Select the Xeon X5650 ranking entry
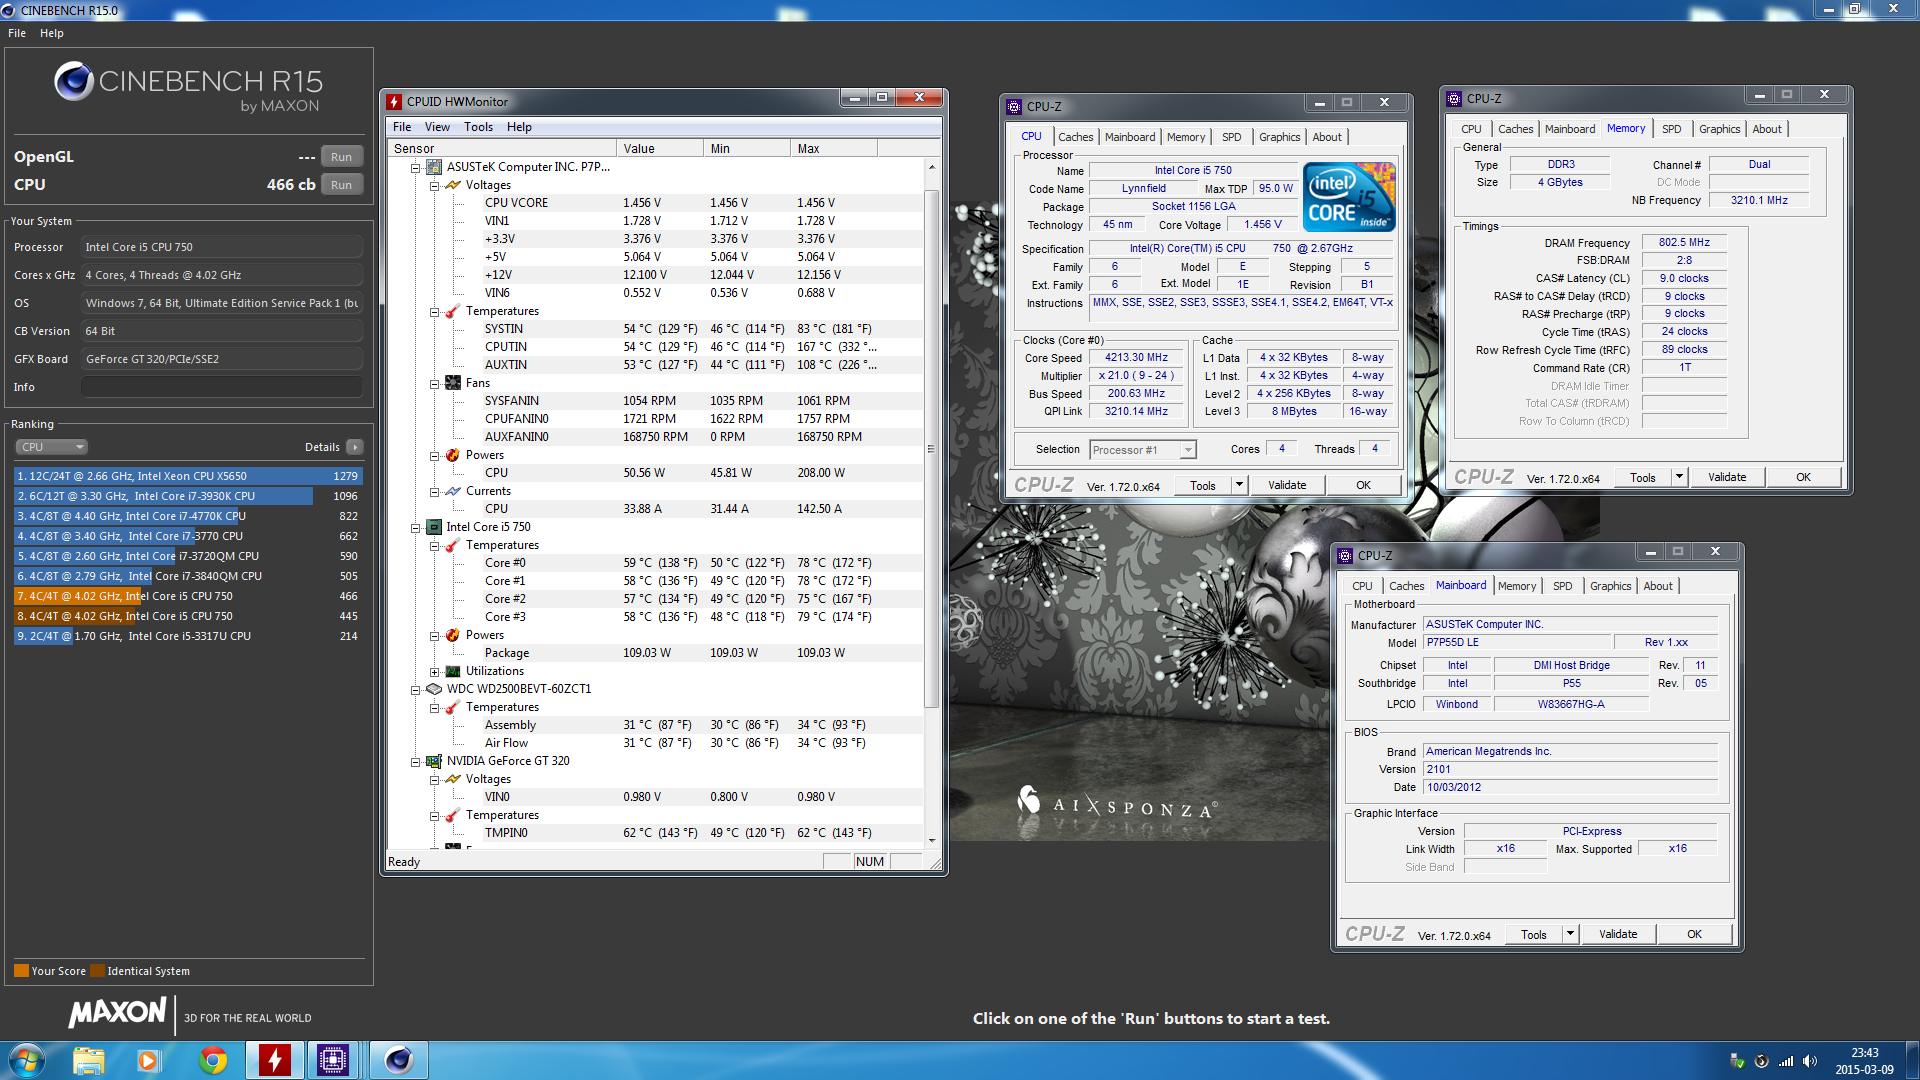1920x1080 pixels. (x=188, y=476)
